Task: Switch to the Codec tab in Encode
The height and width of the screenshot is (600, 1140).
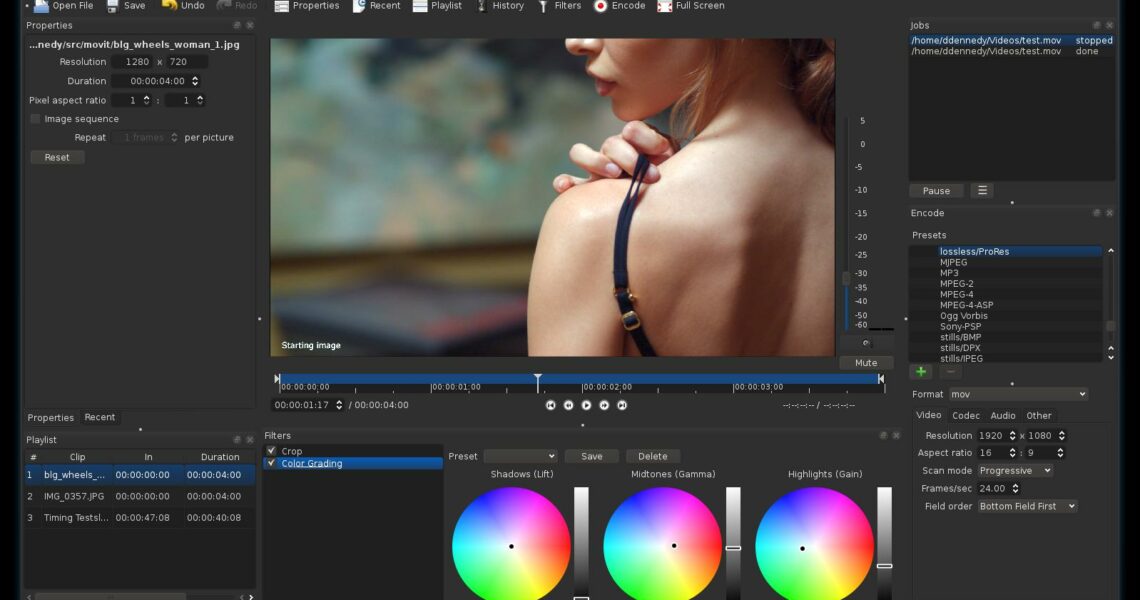Action: [965, 415]
